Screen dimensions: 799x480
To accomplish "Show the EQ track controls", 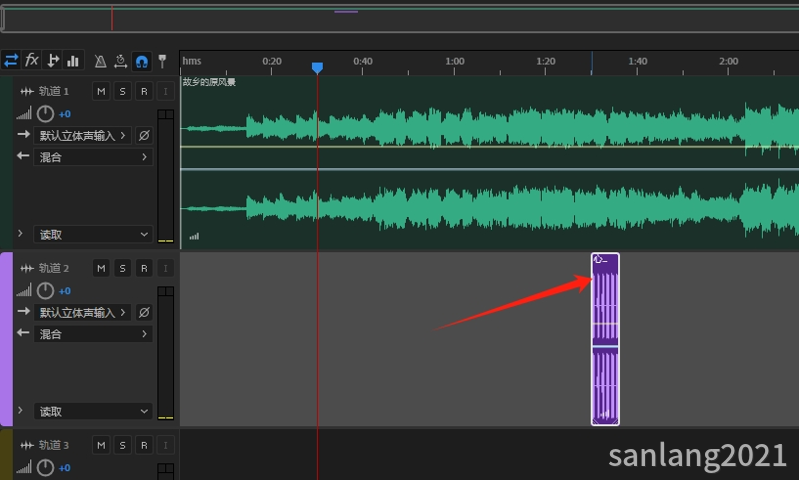I will (73, 60).
